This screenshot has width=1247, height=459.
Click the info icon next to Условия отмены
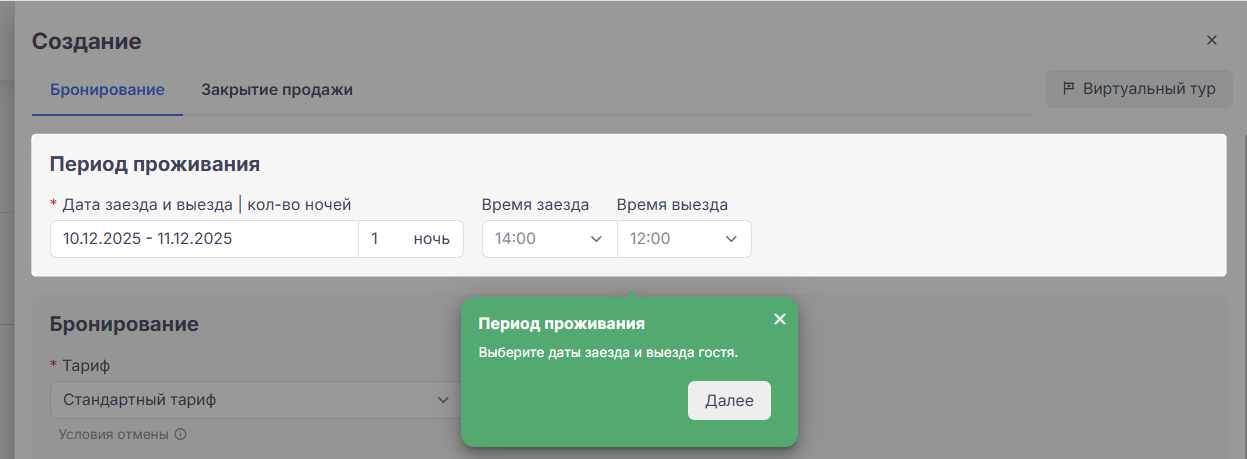[181, 435]
